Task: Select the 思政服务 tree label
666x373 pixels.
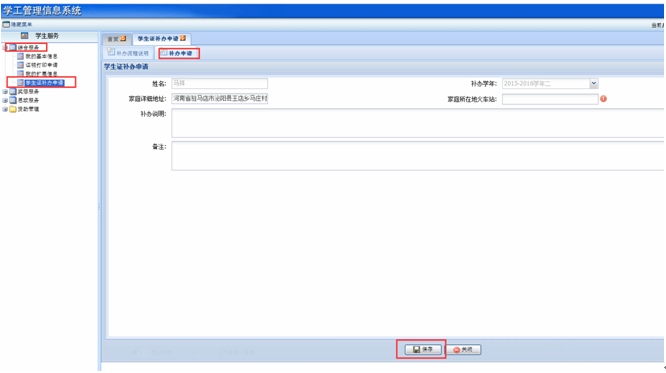Action: [x=28, y=100]
